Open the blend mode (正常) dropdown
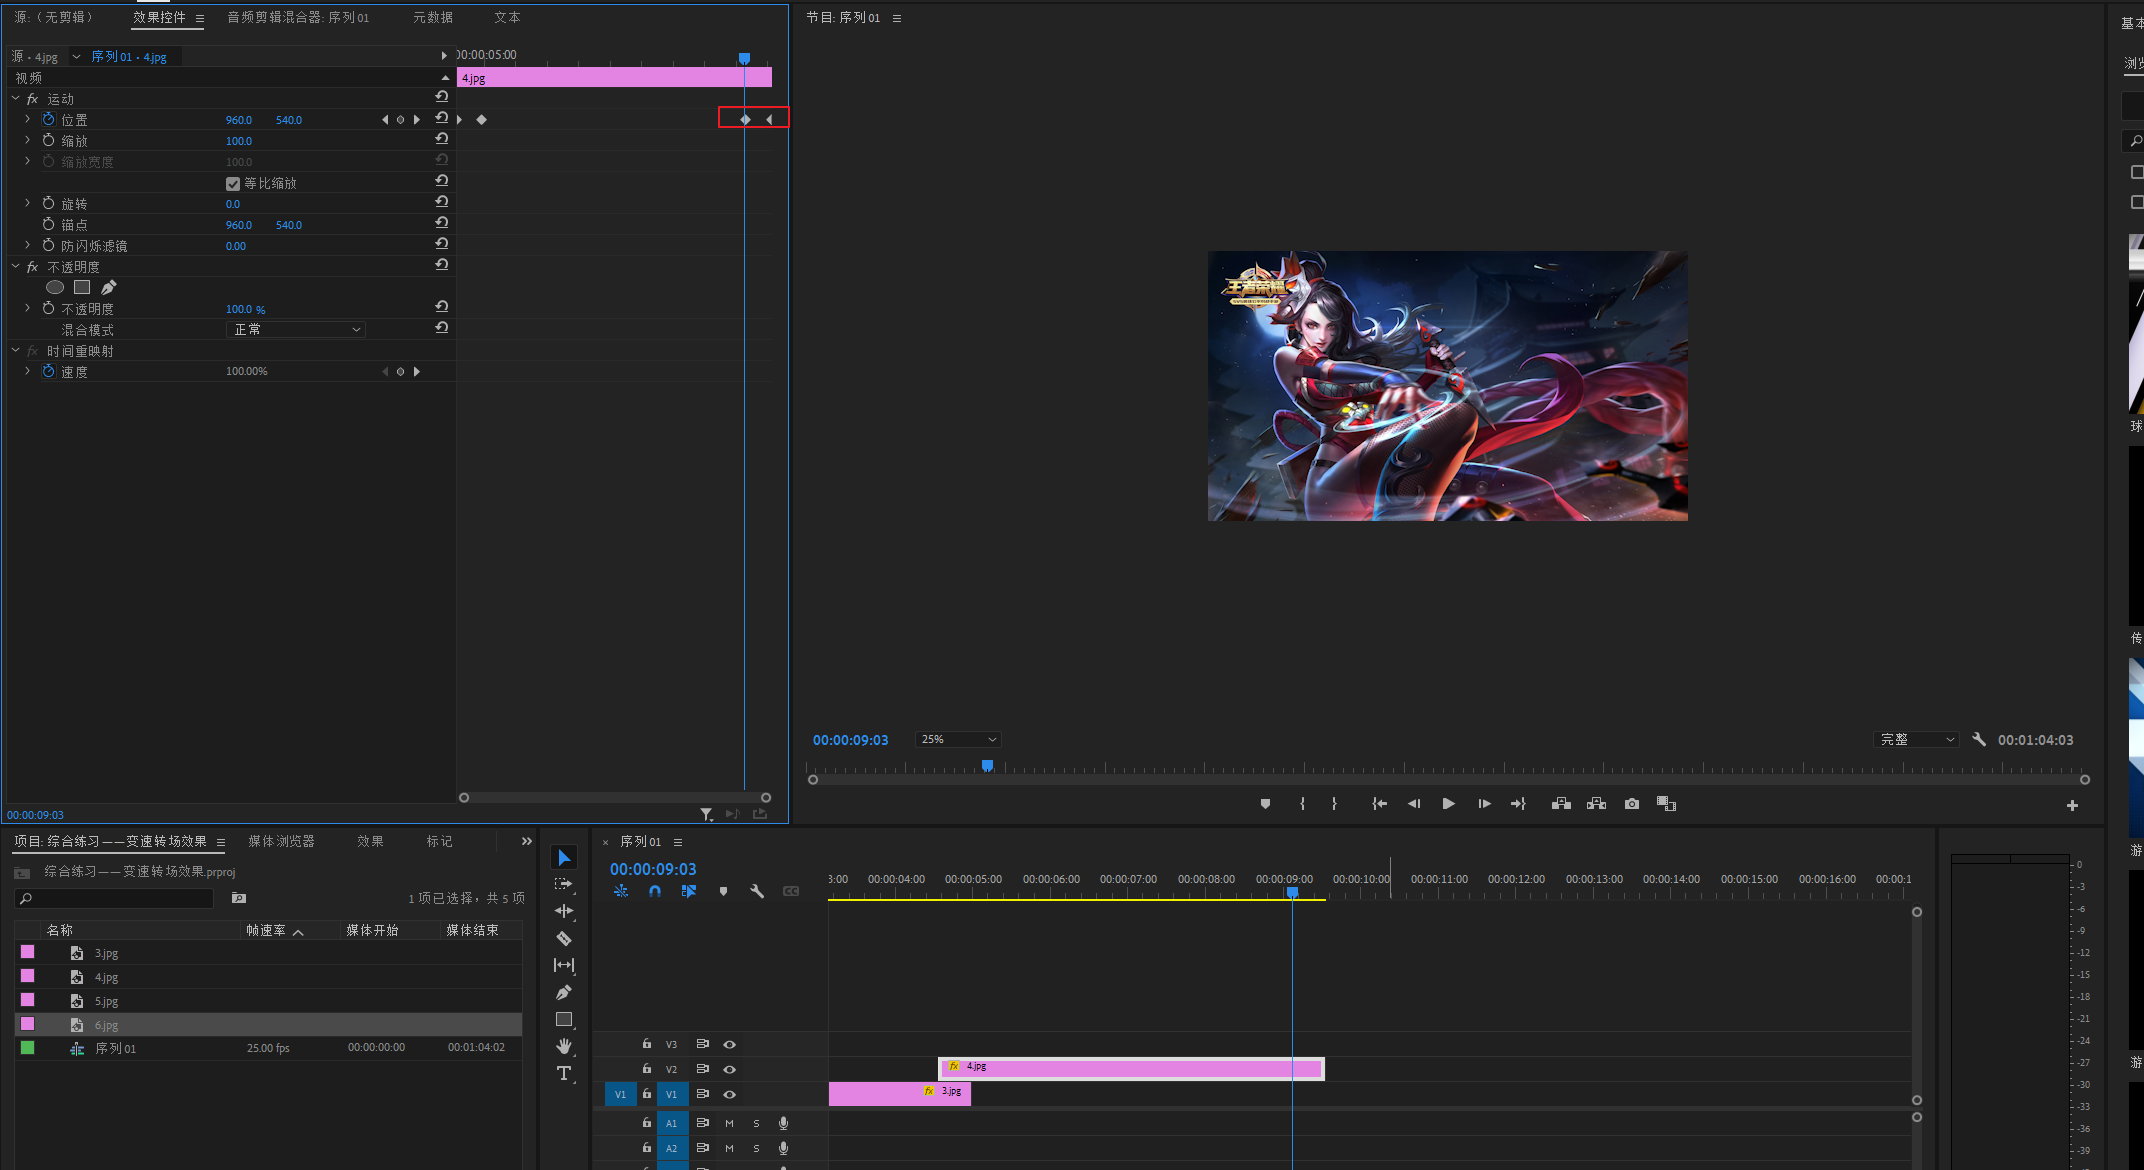2144x1170 pixels. point(296,330)
